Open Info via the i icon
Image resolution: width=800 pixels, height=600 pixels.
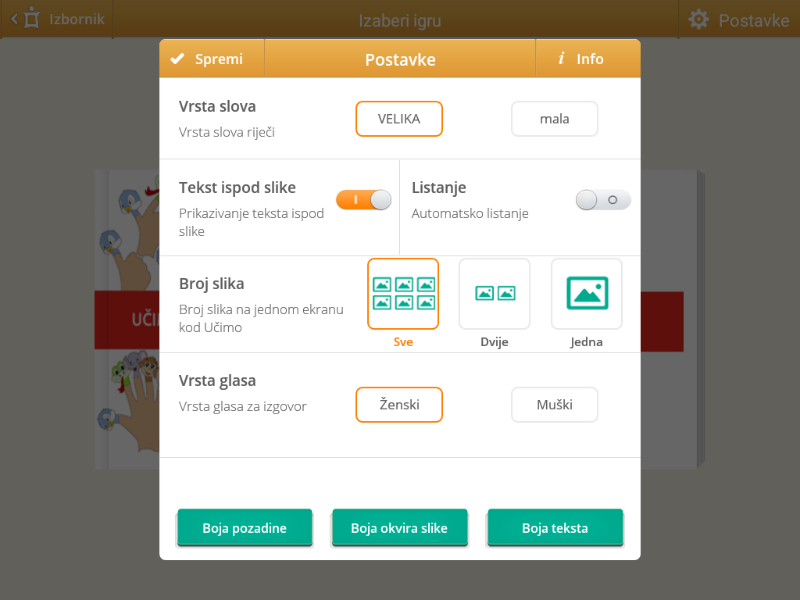[561, 59]
